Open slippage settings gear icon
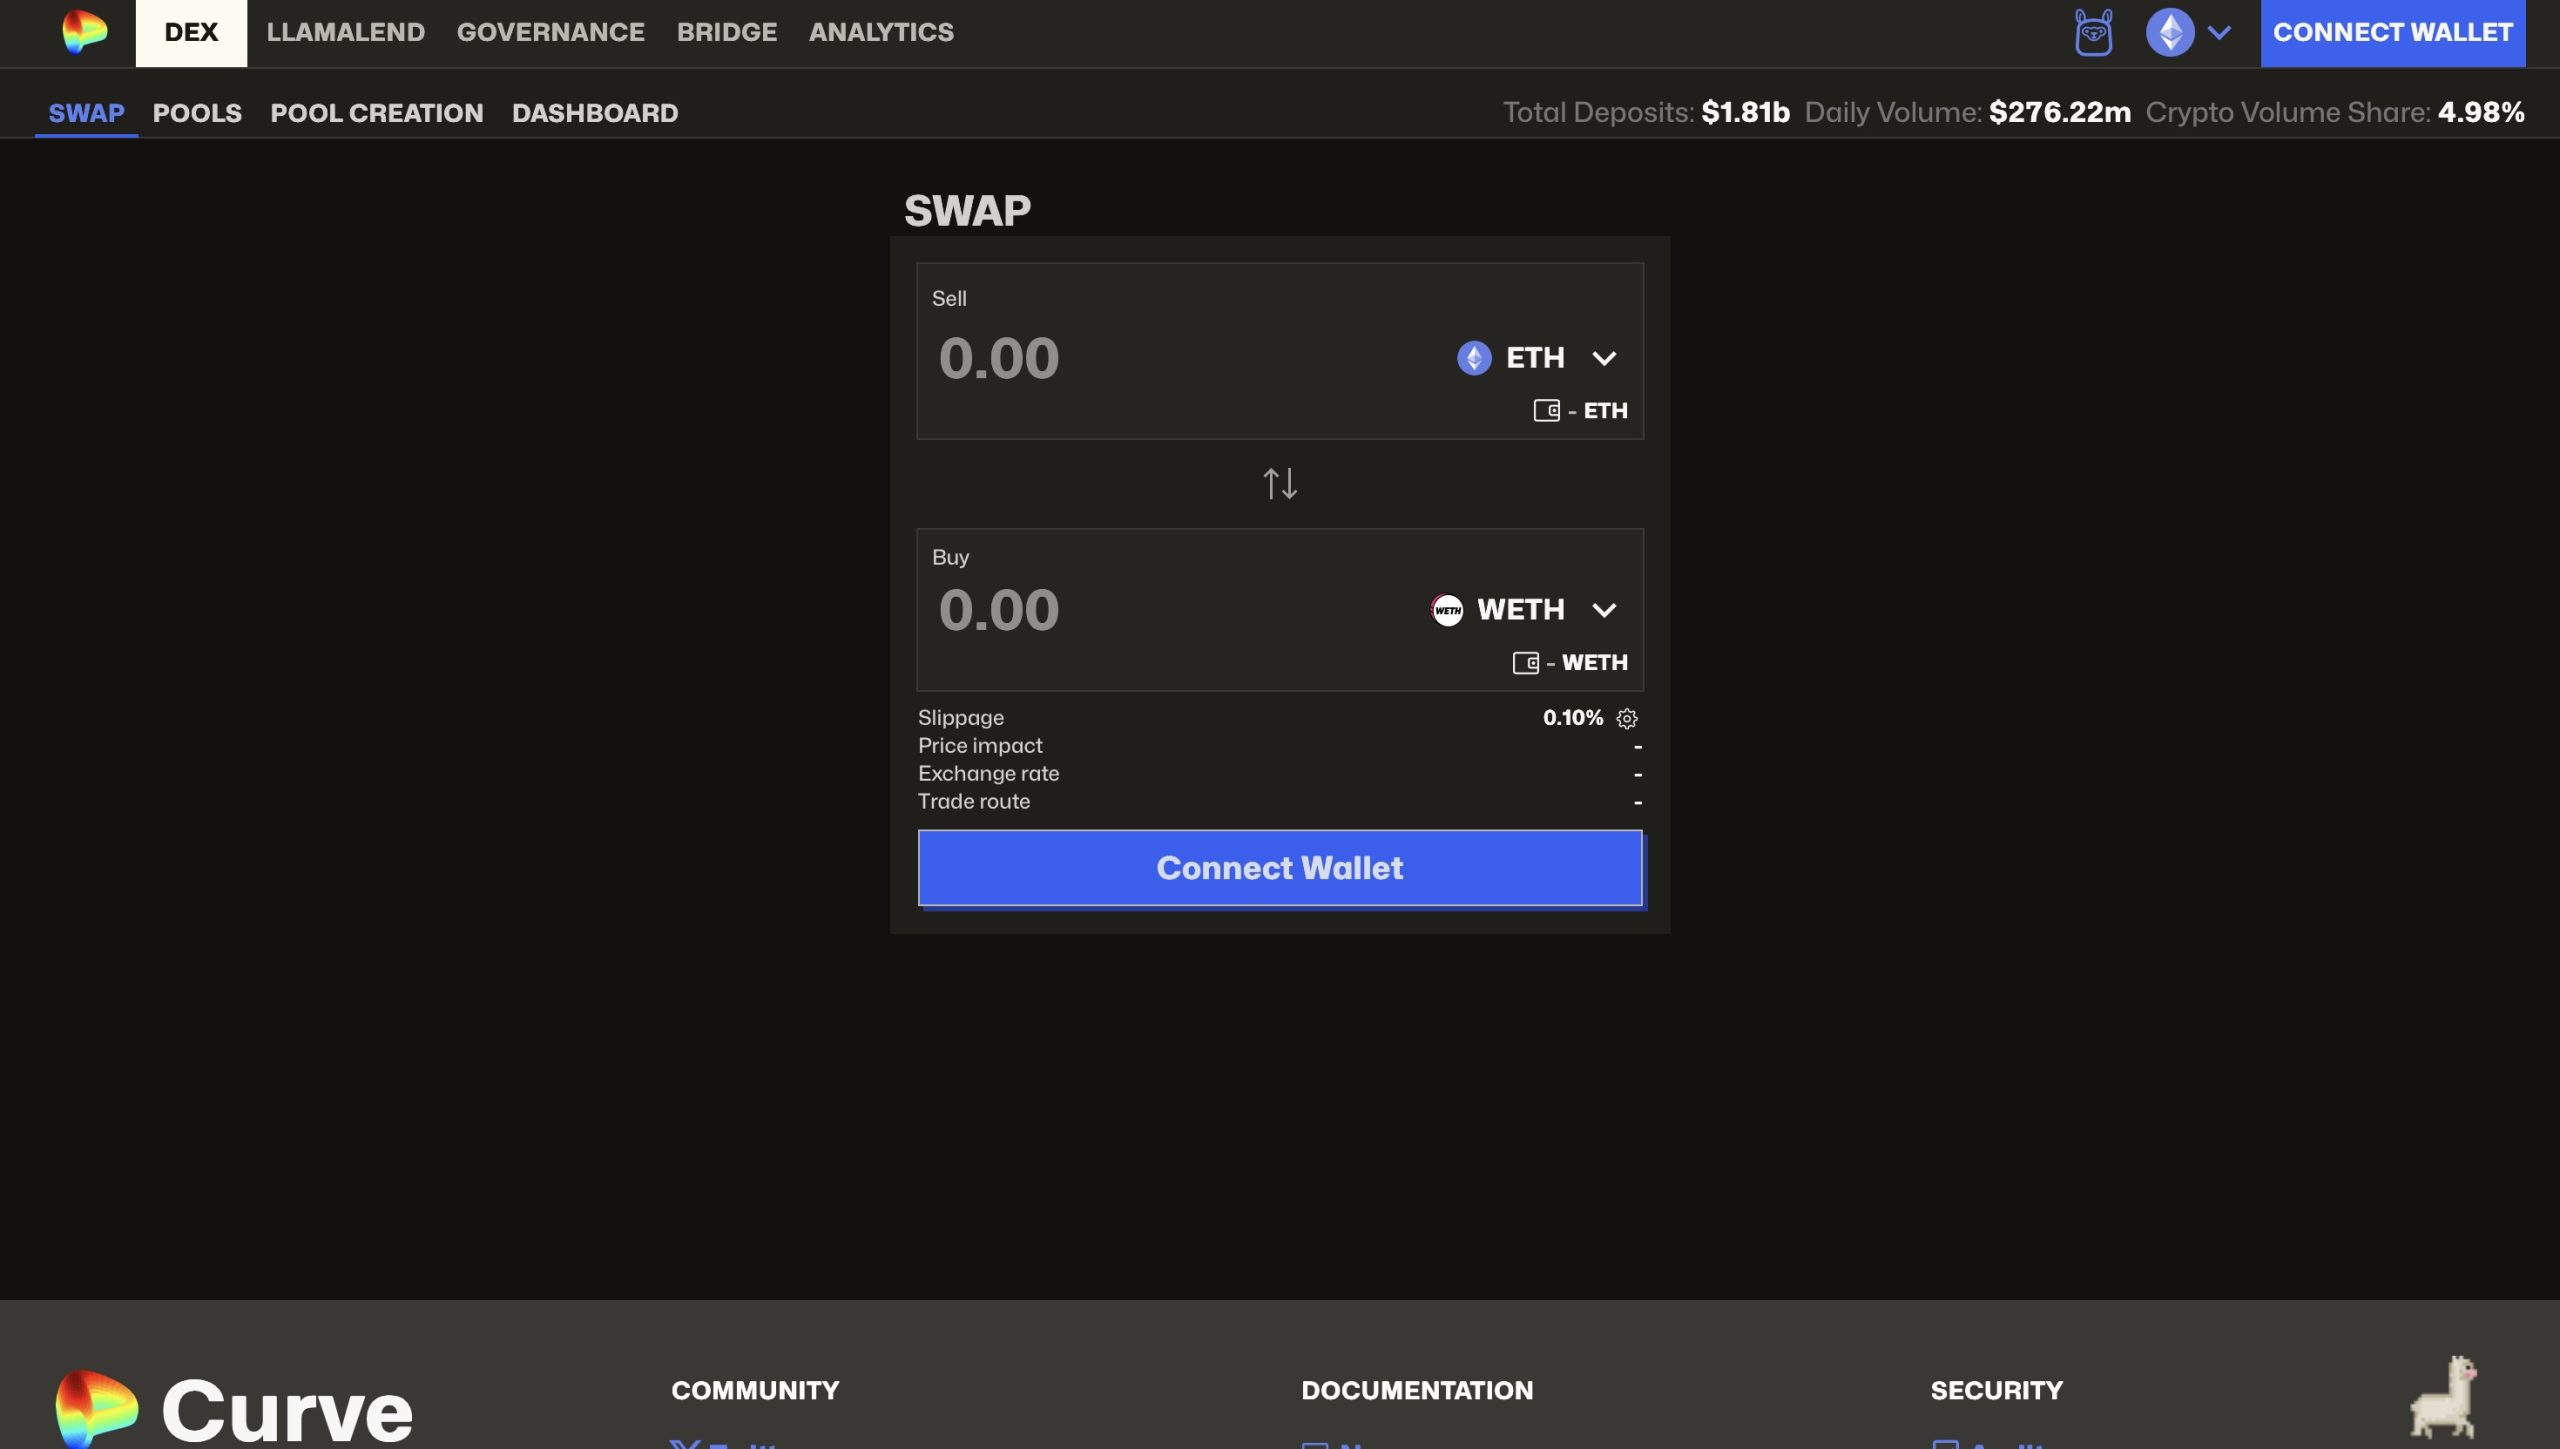The image size is (2560, 1449). point(1627,718)
